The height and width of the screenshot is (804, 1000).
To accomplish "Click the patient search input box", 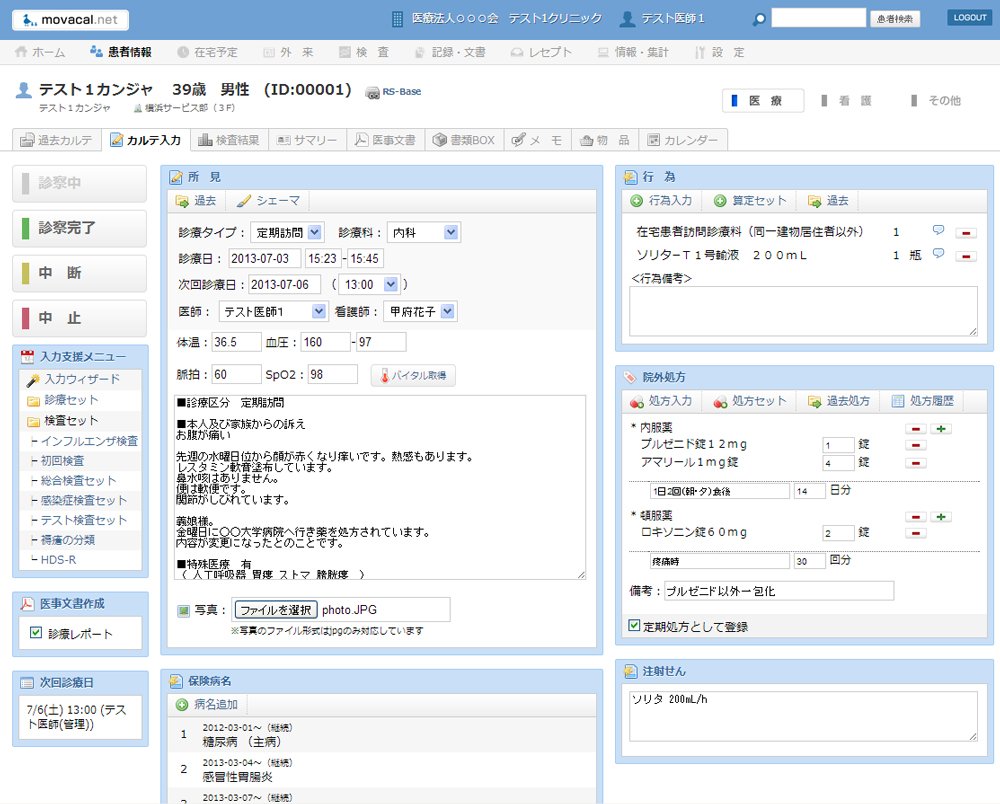I will [x=818, y=18].
